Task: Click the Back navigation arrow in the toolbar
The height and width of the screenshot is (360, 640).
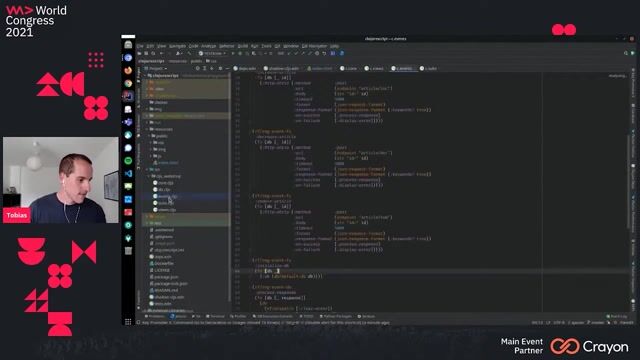Action: coord(162,53)
